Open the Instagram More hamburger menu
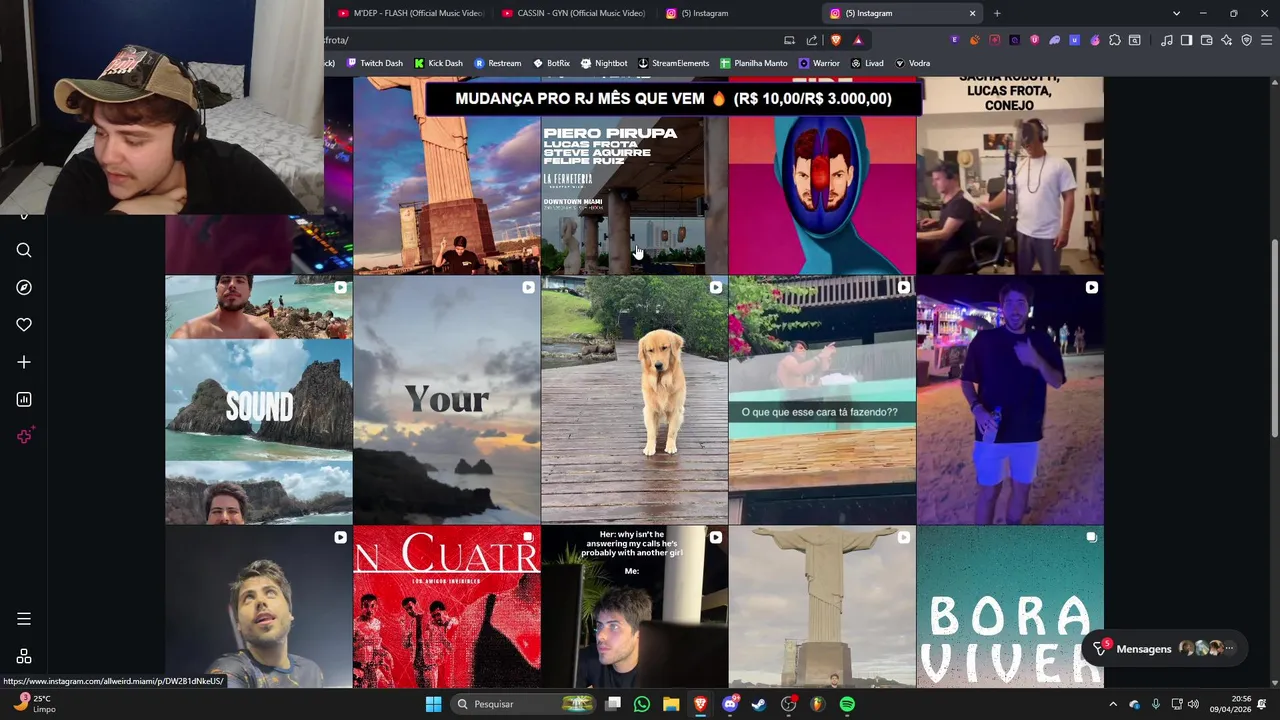 click(24, 619)
